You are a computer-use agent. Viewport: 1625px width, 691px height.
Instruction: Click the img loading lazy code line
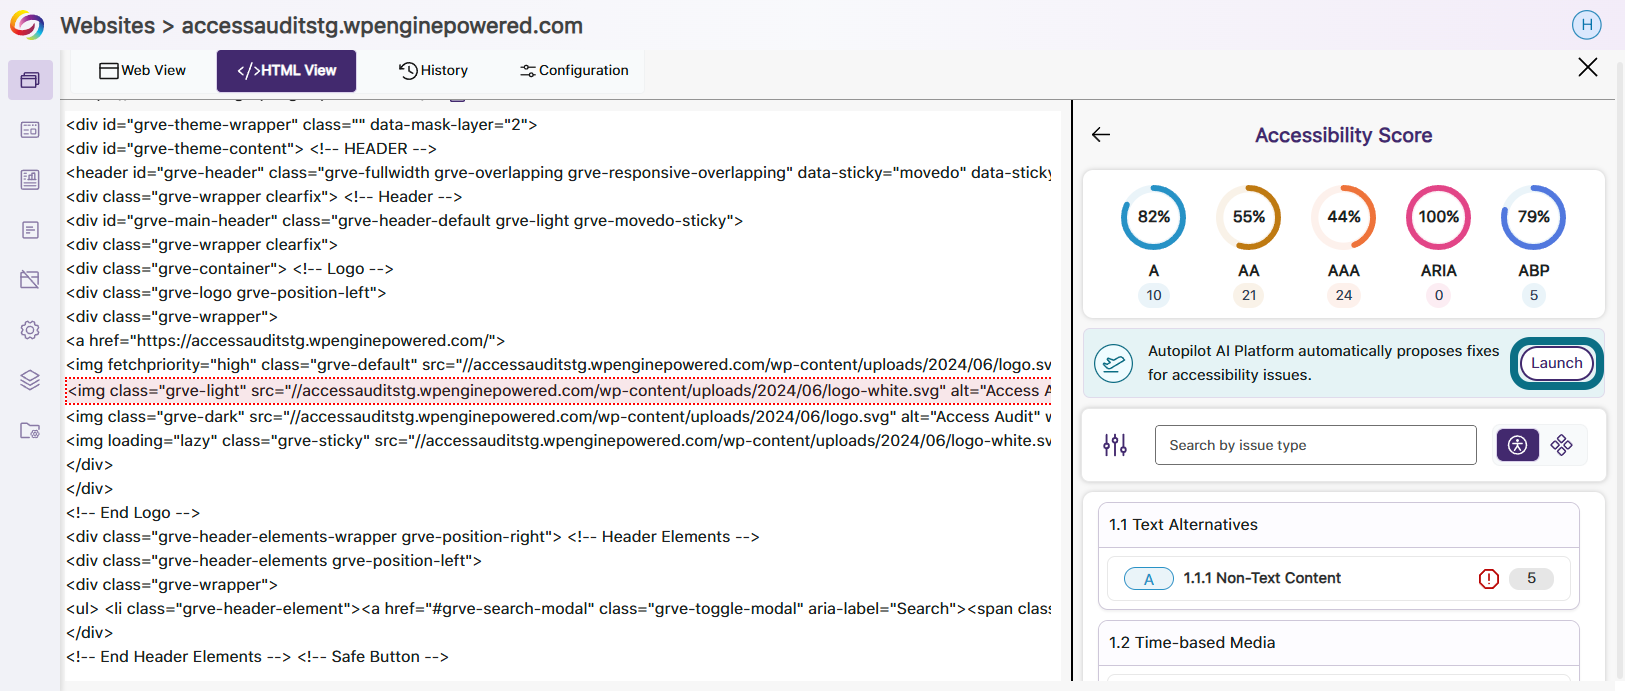tap(559, 441)
